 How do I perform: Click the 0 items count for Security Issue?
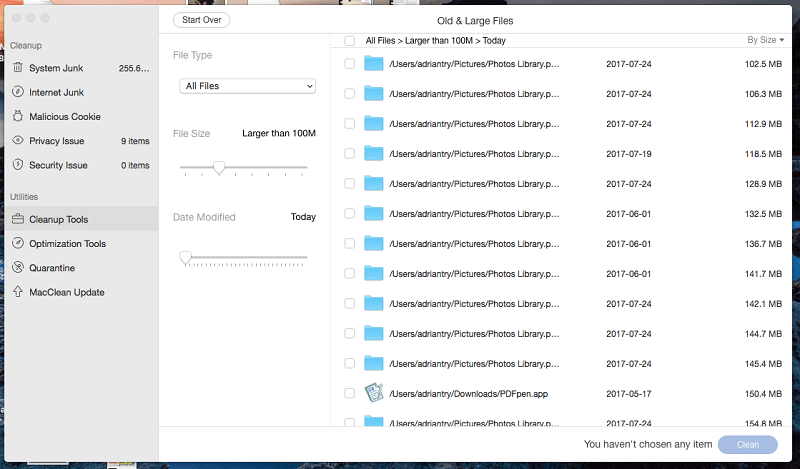tap(135, 165)
